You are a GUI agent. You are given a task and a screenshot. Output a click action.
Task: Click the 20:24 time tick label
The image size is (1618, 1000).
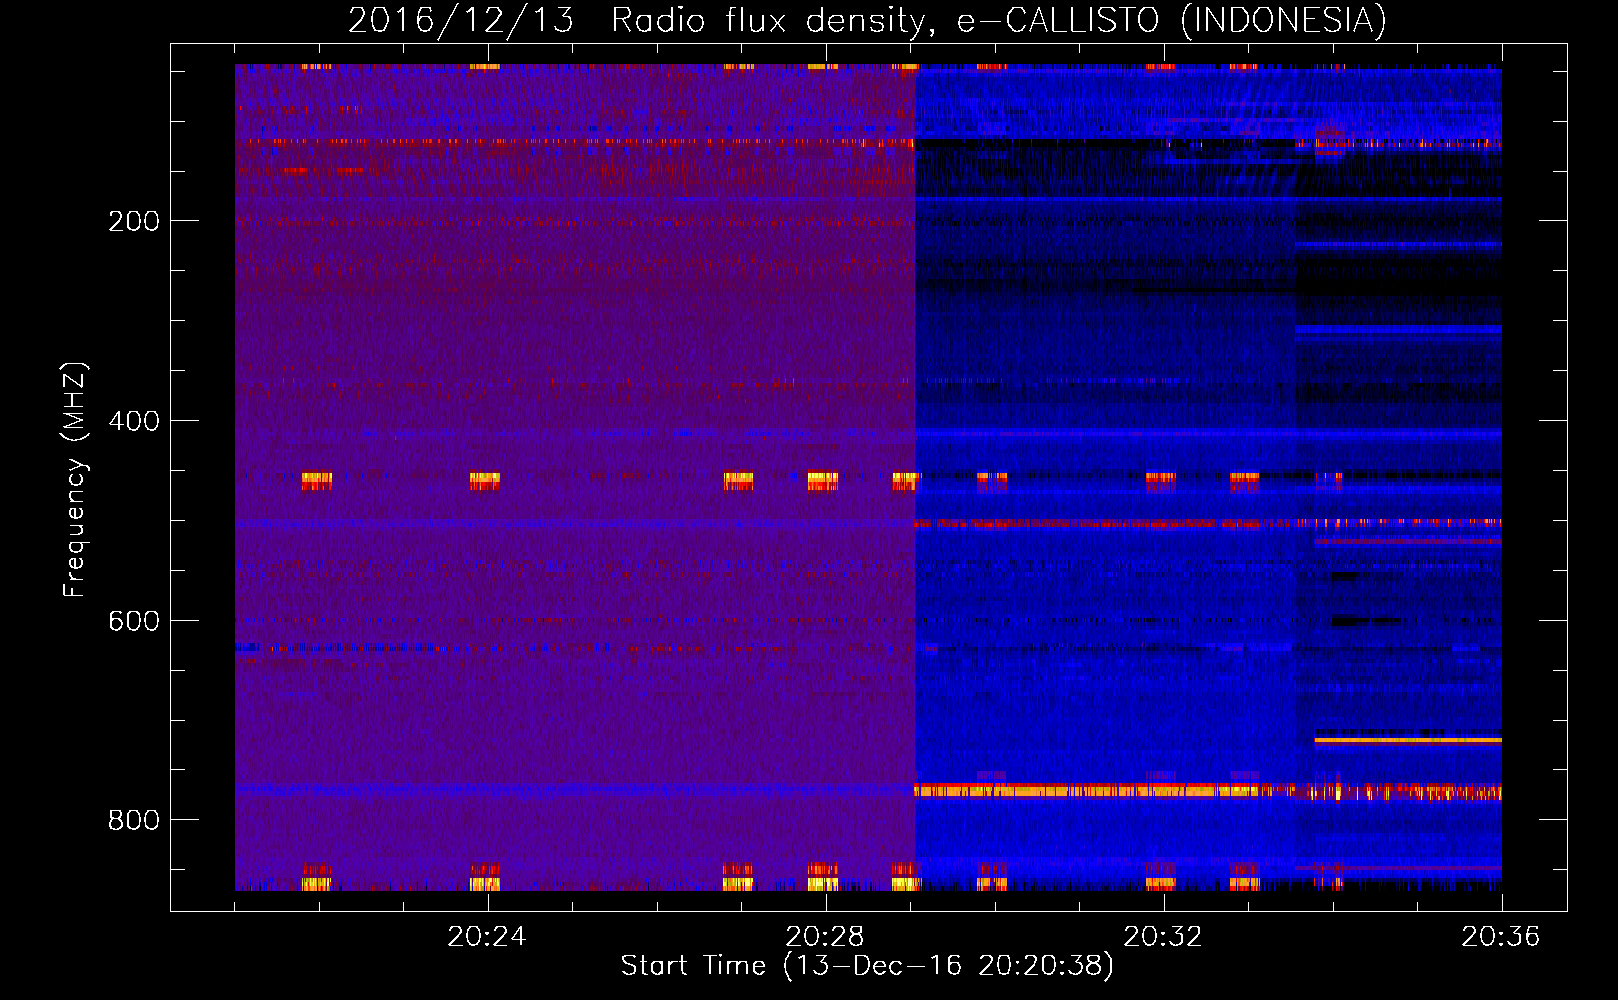[x=487, y=936]
